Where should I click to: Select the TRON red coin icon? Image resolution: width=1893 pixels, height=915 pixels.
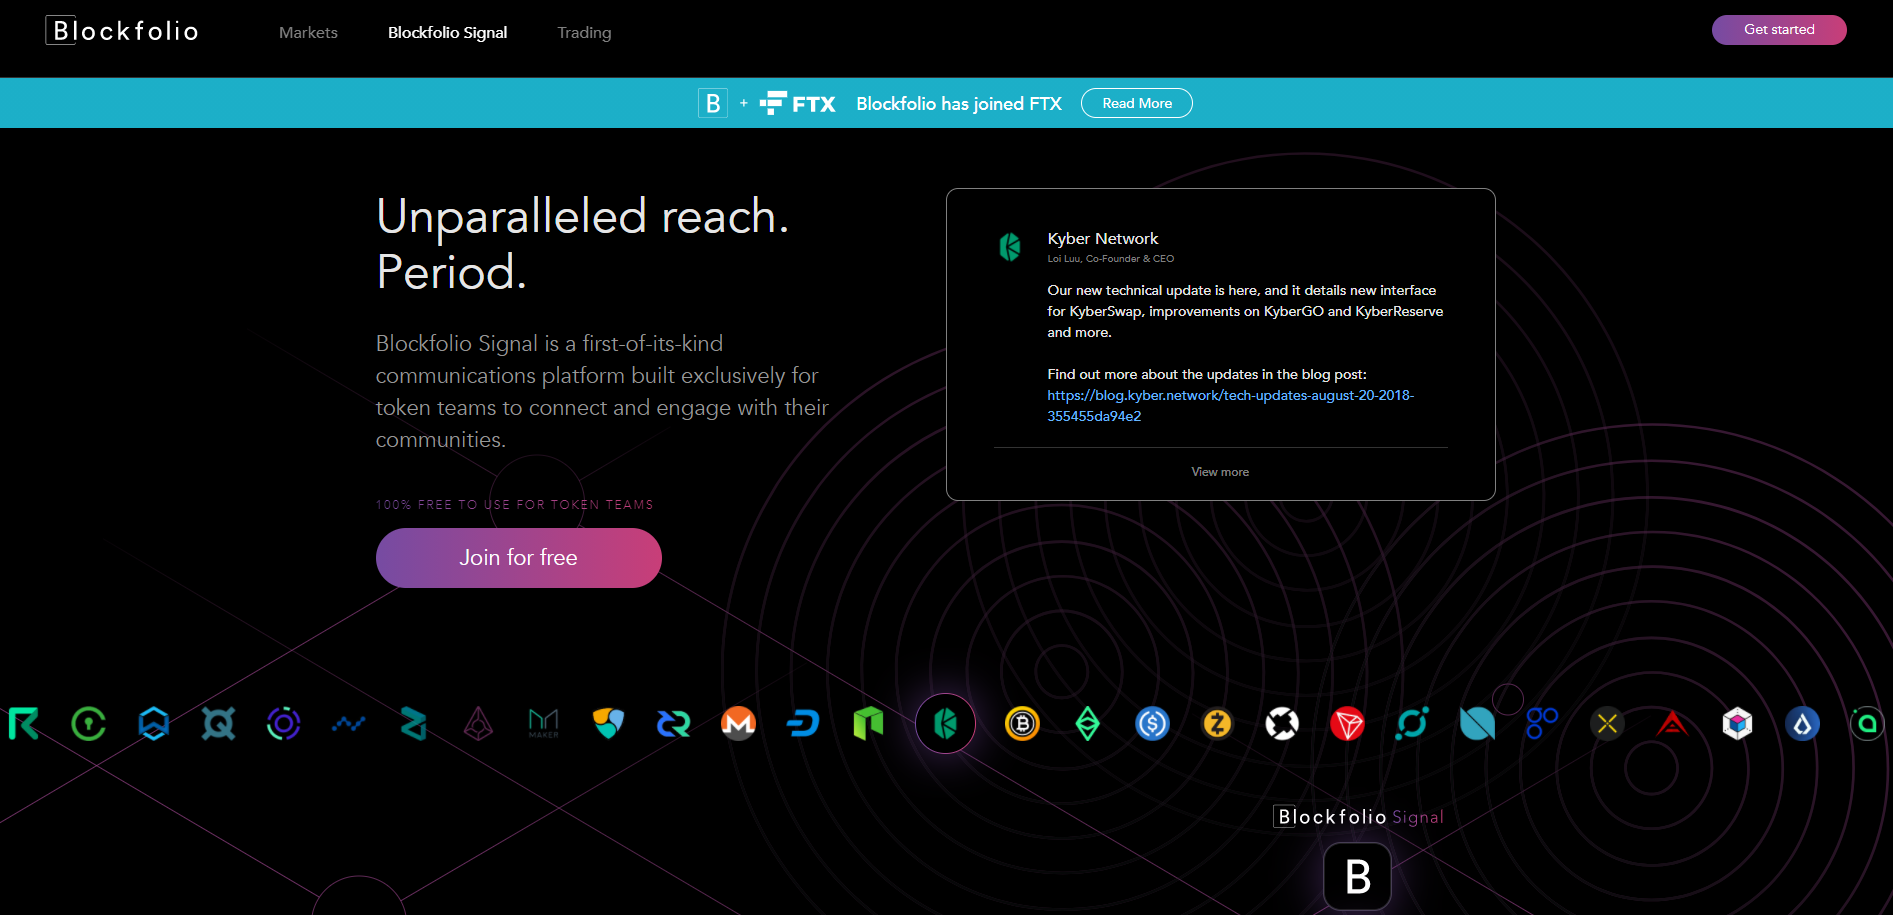[1348, 723]
